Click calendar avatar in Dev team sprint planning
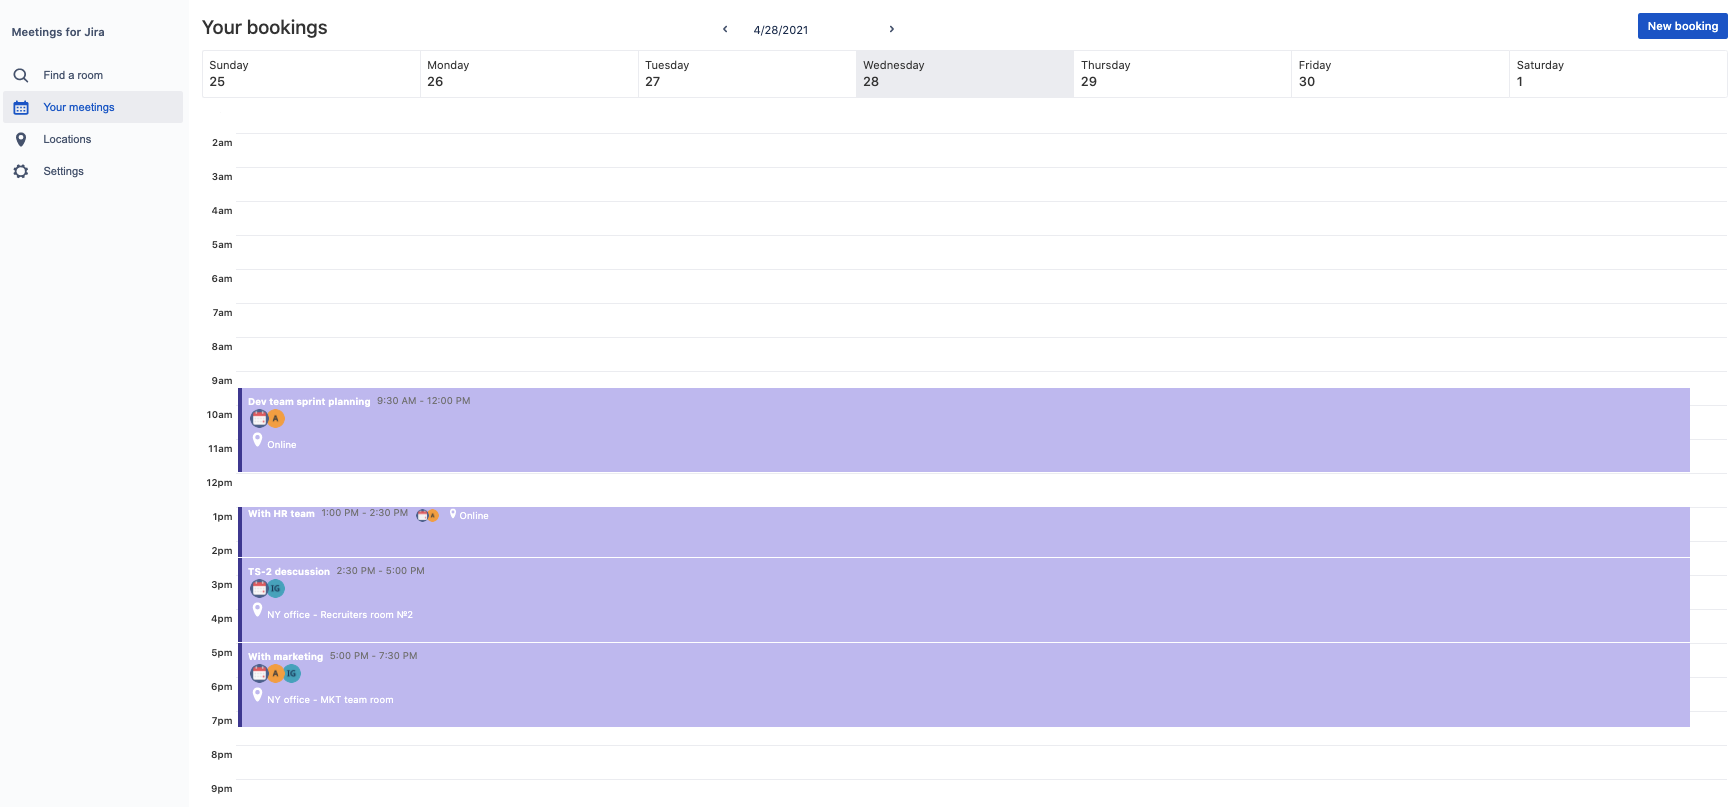 tap(259, 418)
